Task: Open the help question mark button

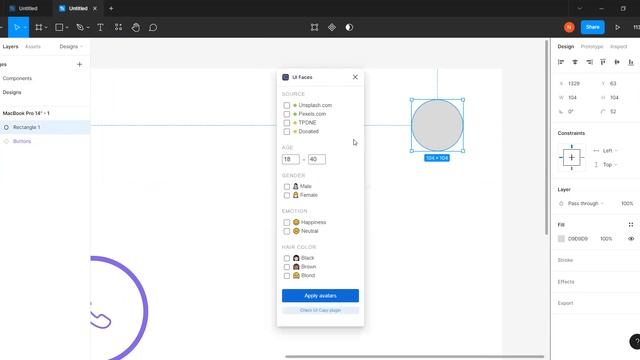Action: (635, 342)
